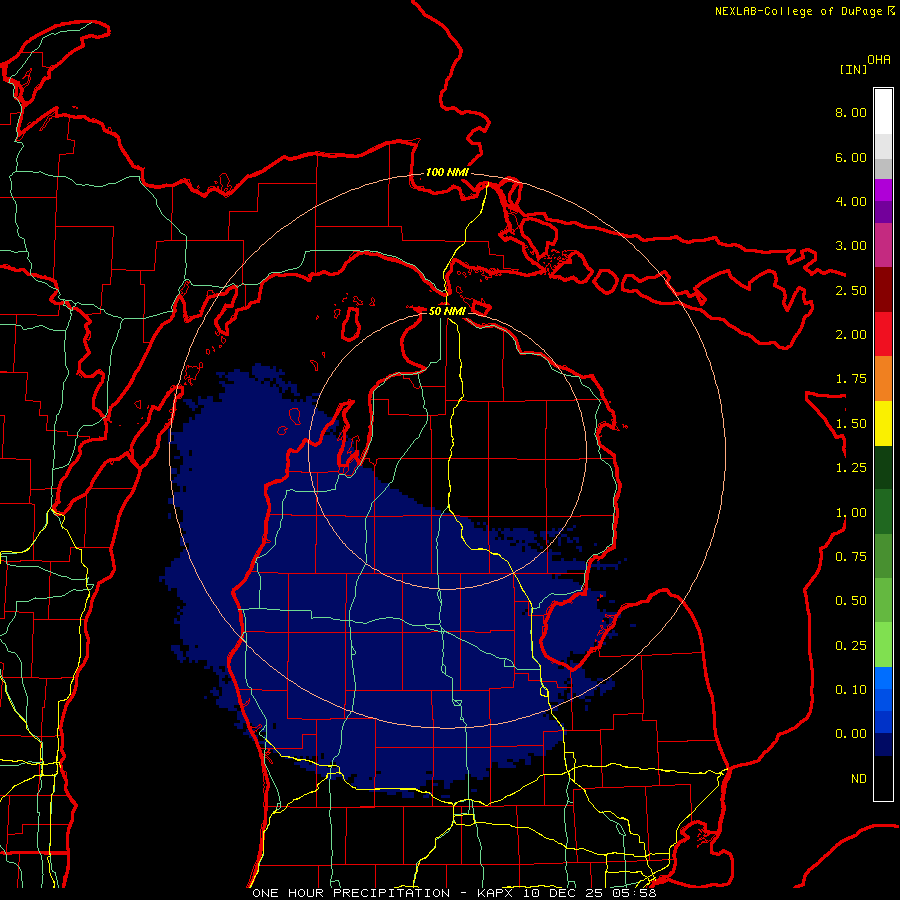
Task: Click the 0.10 legend value
Action: tap(851, 690)
